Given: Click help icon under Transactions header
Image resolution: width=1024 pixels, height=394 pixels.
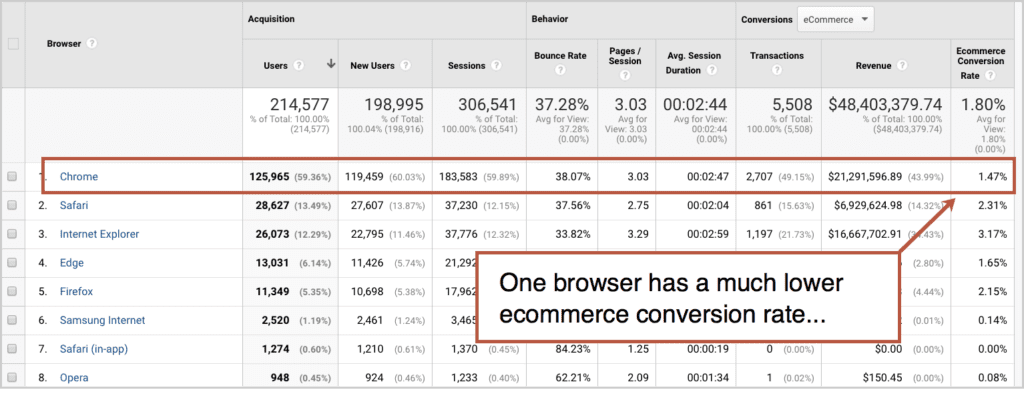Looking at the screenshot, I should point(777,71).
